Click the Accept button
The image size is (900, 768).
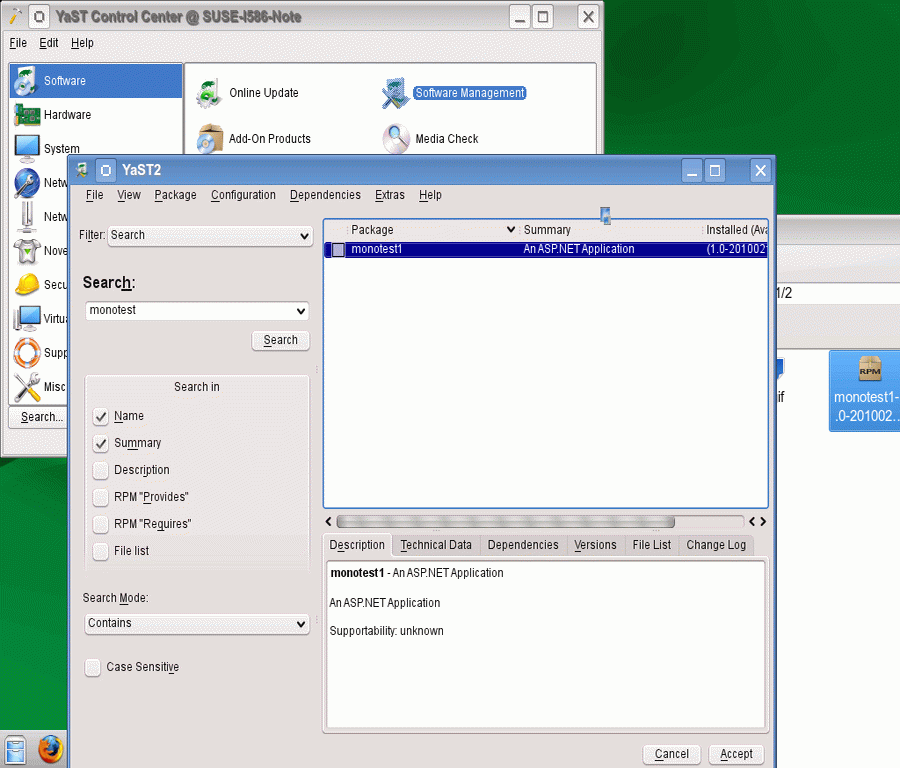[736, 754]
